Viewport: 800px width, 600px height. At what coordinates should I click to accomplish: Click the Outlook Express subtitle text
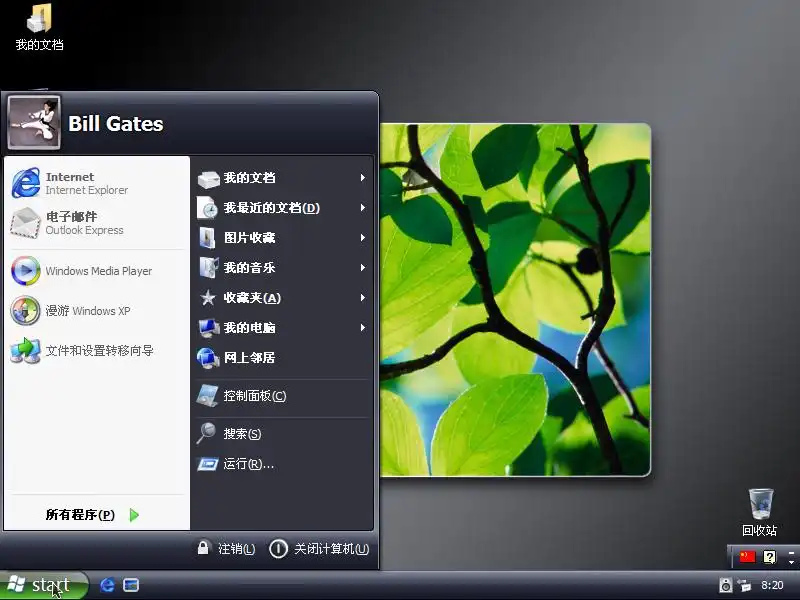85,230
